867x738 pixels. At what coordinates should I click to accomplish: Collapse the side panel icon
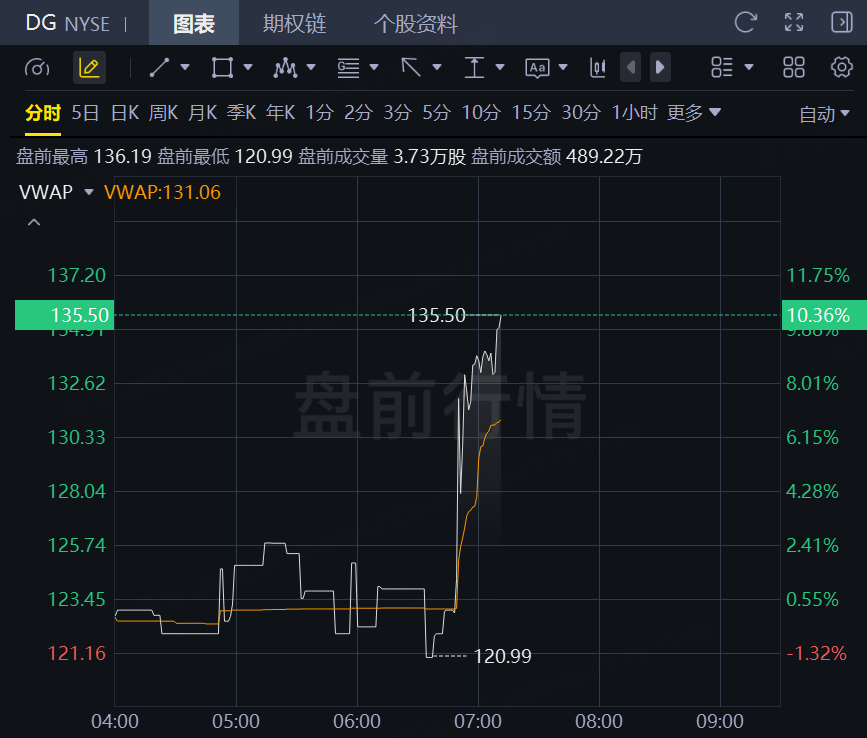coord(842,23)
